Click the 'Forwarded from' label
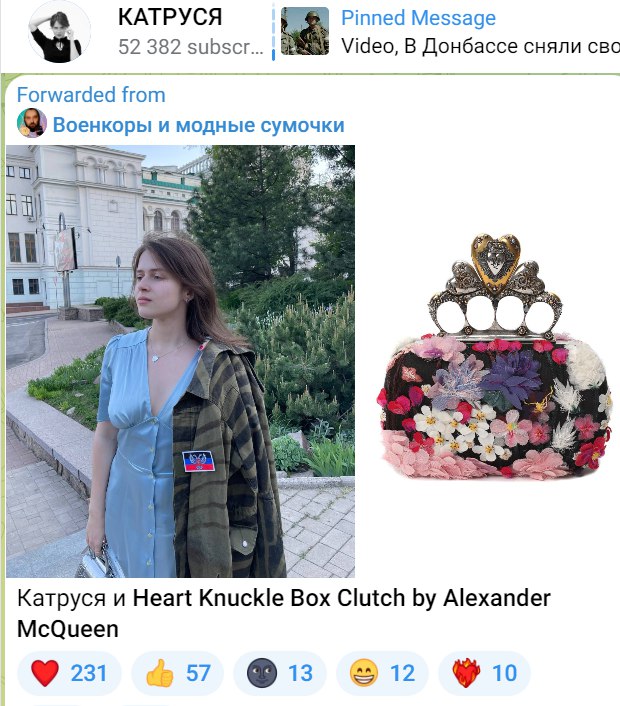The width and height of the screenshot is (620, 706). pos(91,95)
